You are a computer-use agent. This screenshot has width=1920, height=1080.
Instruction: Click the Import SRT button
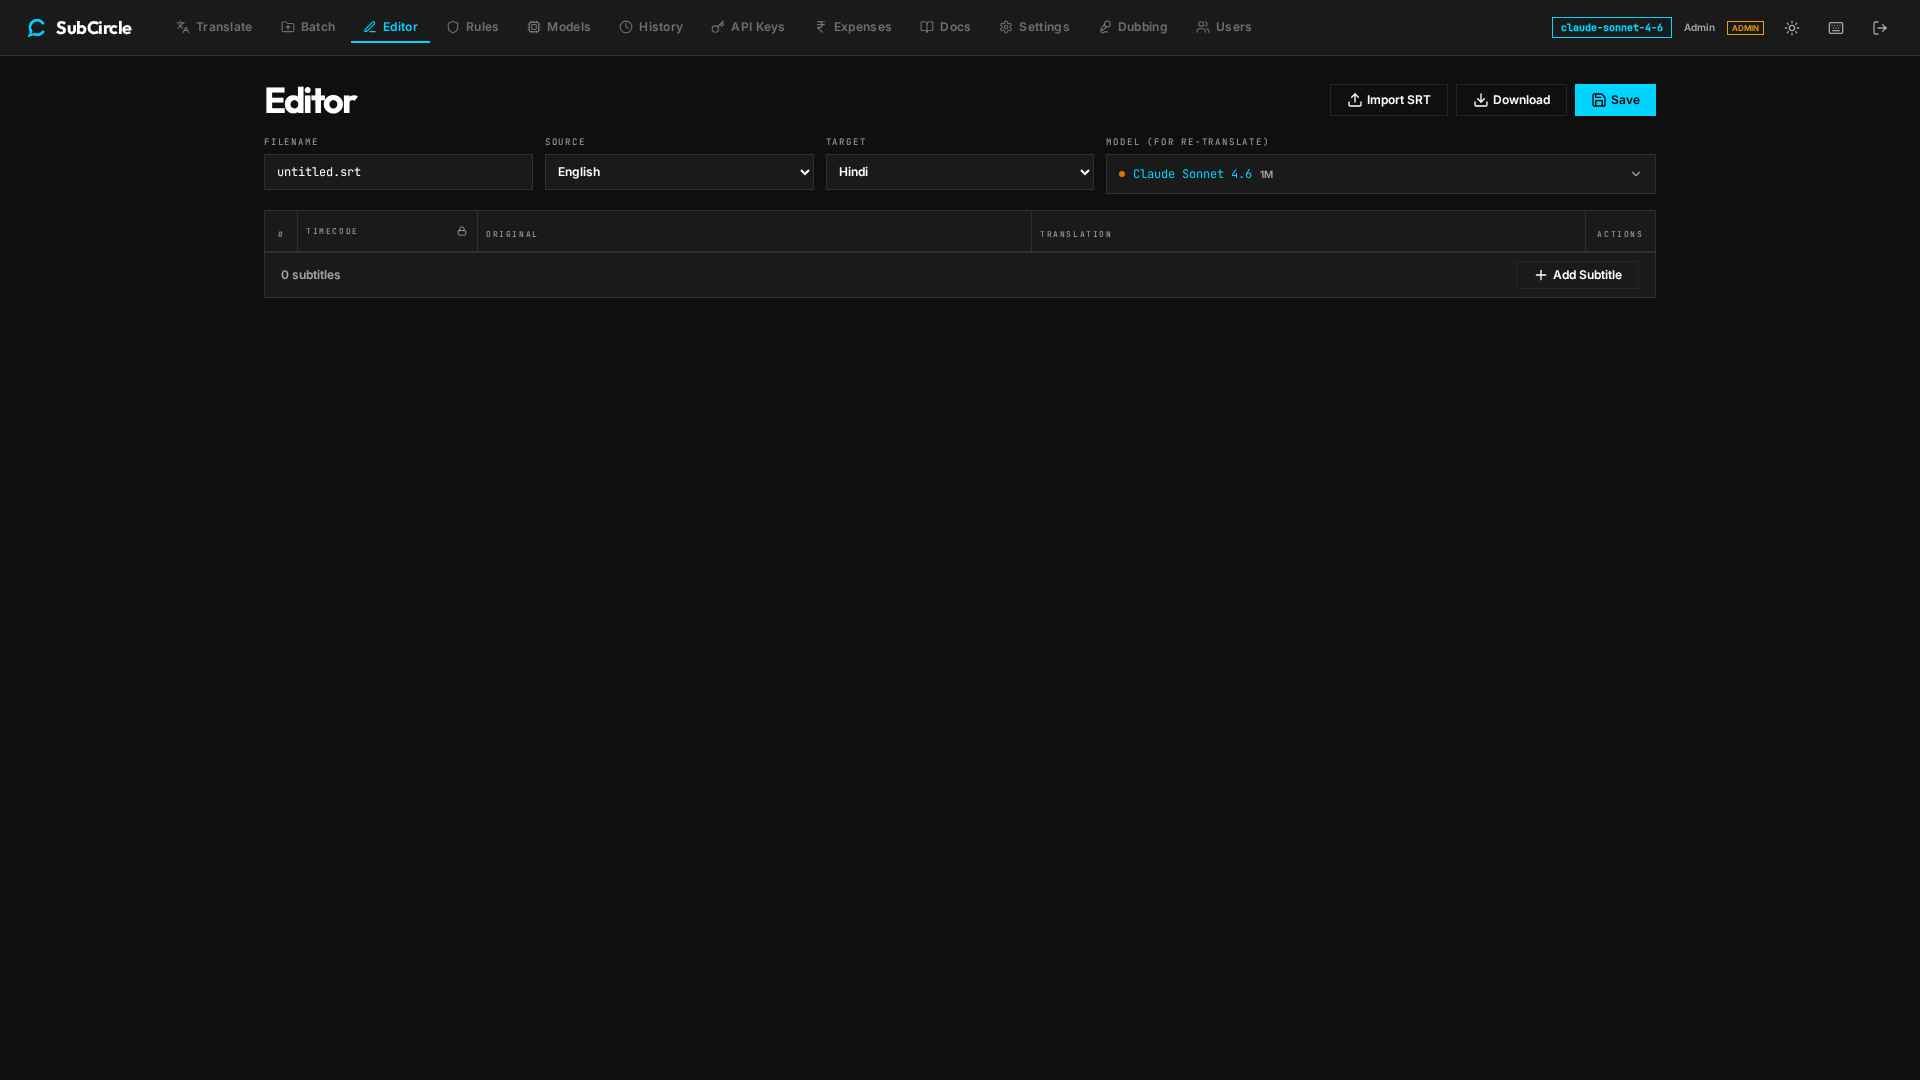coord(1389,100)
